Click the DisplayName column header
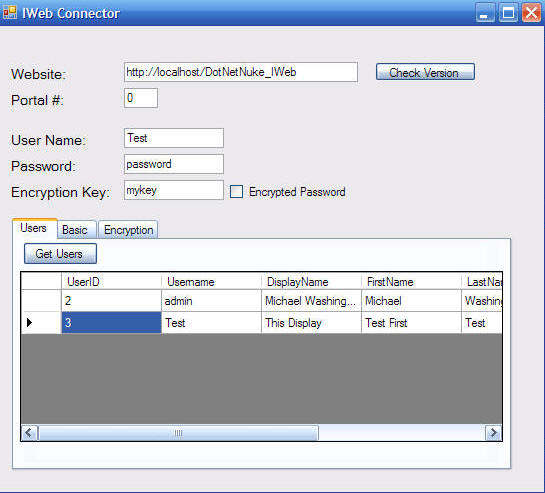The image size is (545, 493). pyautogui.click(x=311, y=281)
